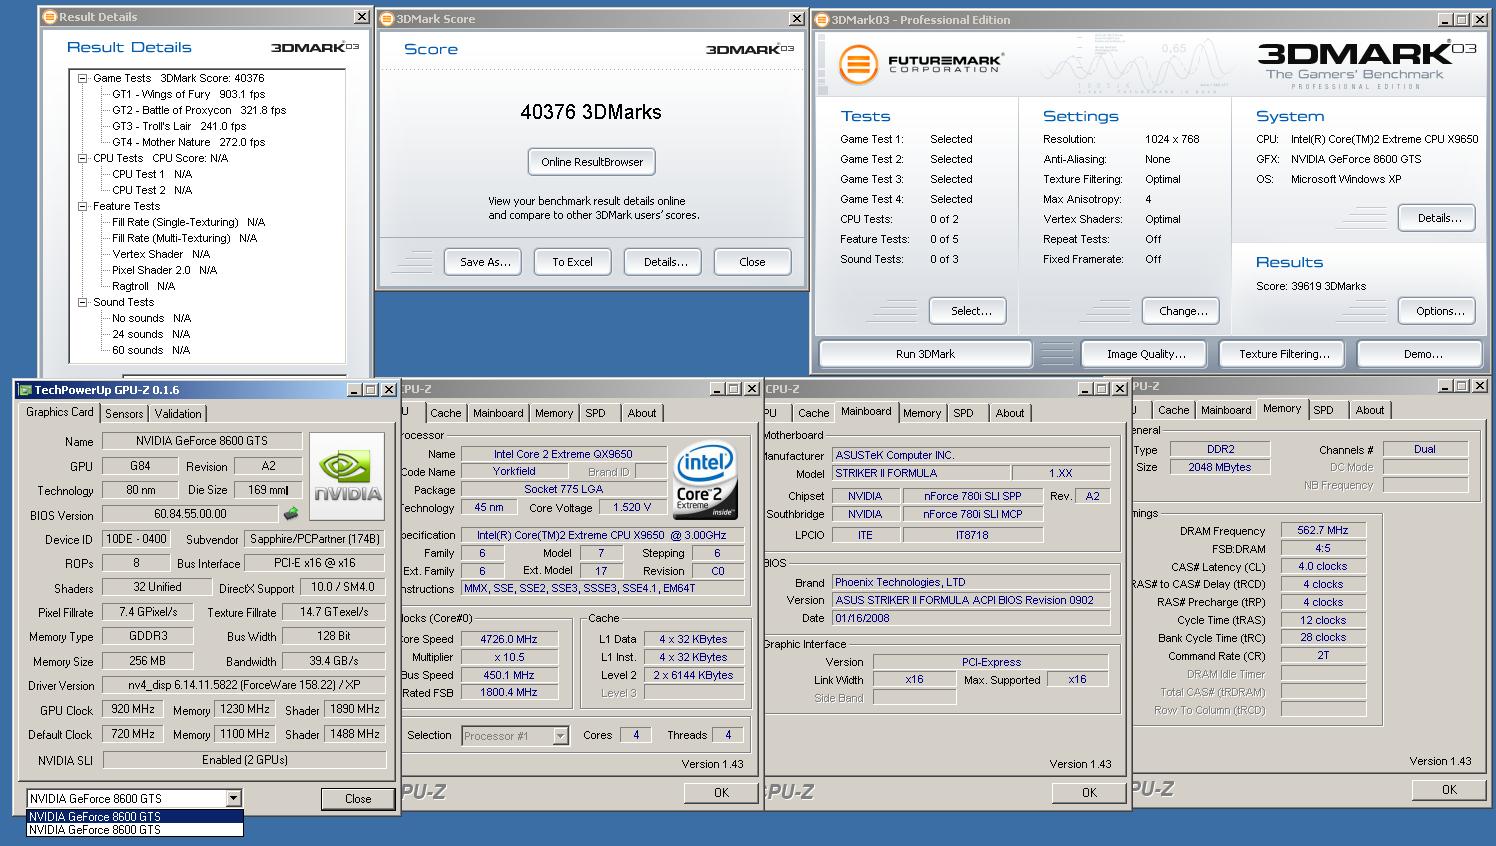The height and width of the screenshot is (846, 1496).
Task: Click the Online ResultBrowser button
Action: tap(592, 162)
